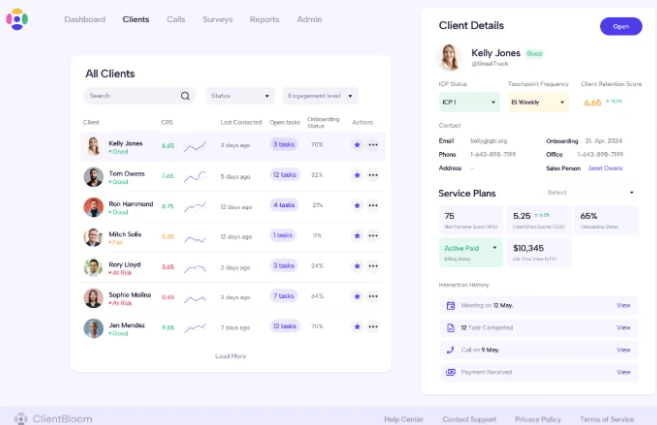Open the Reports tab

[264, 19]
